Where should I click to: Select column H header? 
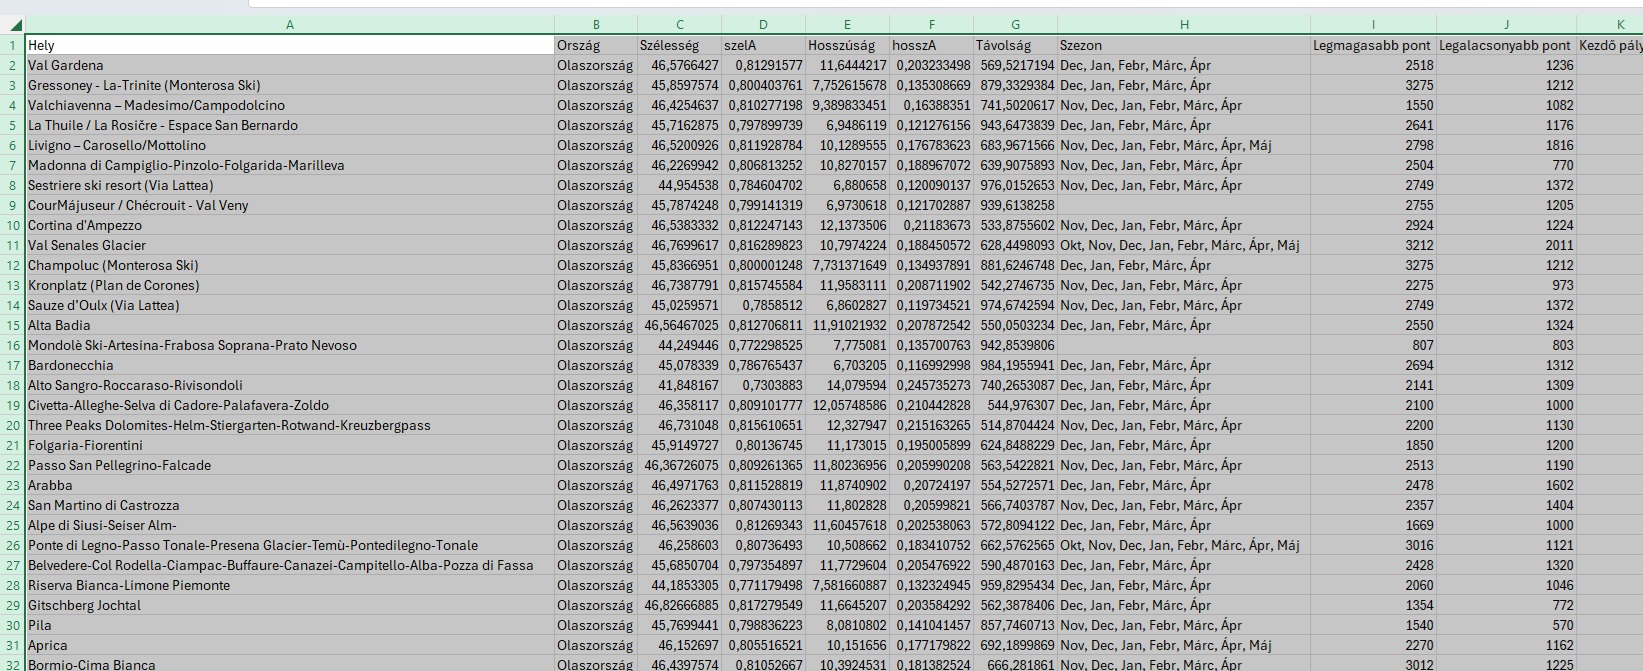coord(1183,25)
